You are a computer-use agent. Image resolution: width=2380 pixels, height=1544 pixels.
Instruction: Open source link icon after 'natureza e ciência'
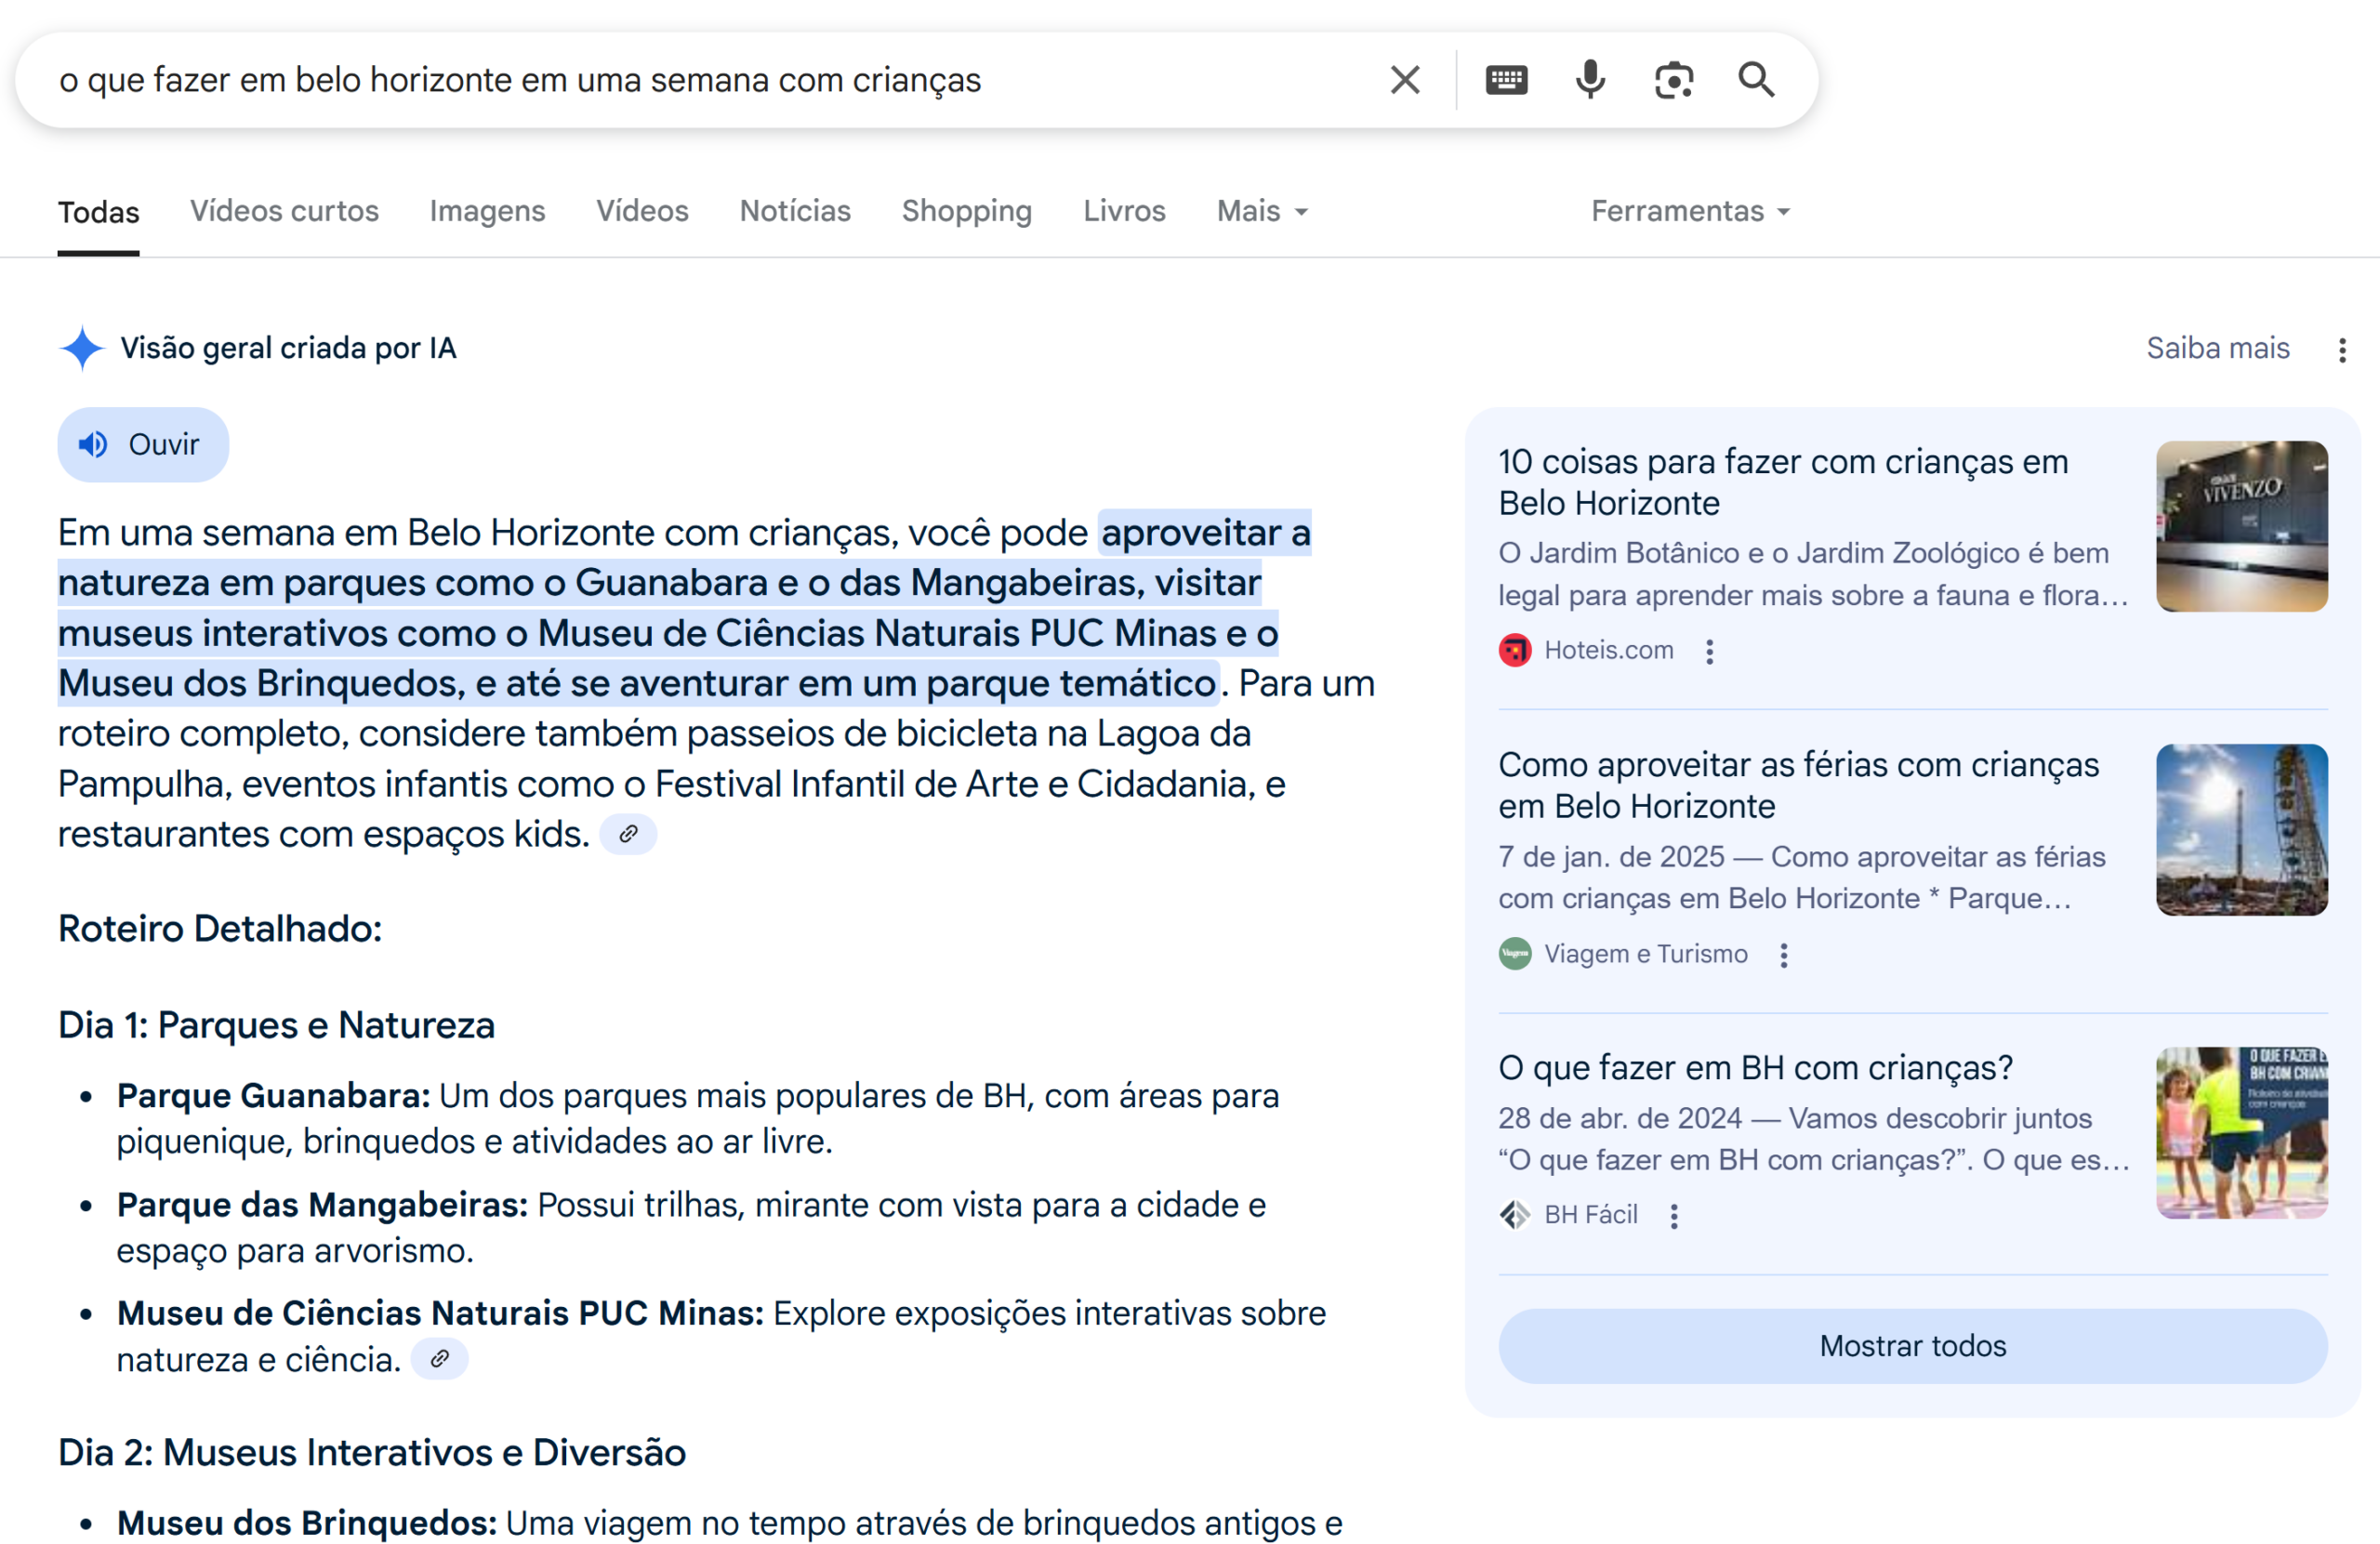click(x=439, y=1359)
